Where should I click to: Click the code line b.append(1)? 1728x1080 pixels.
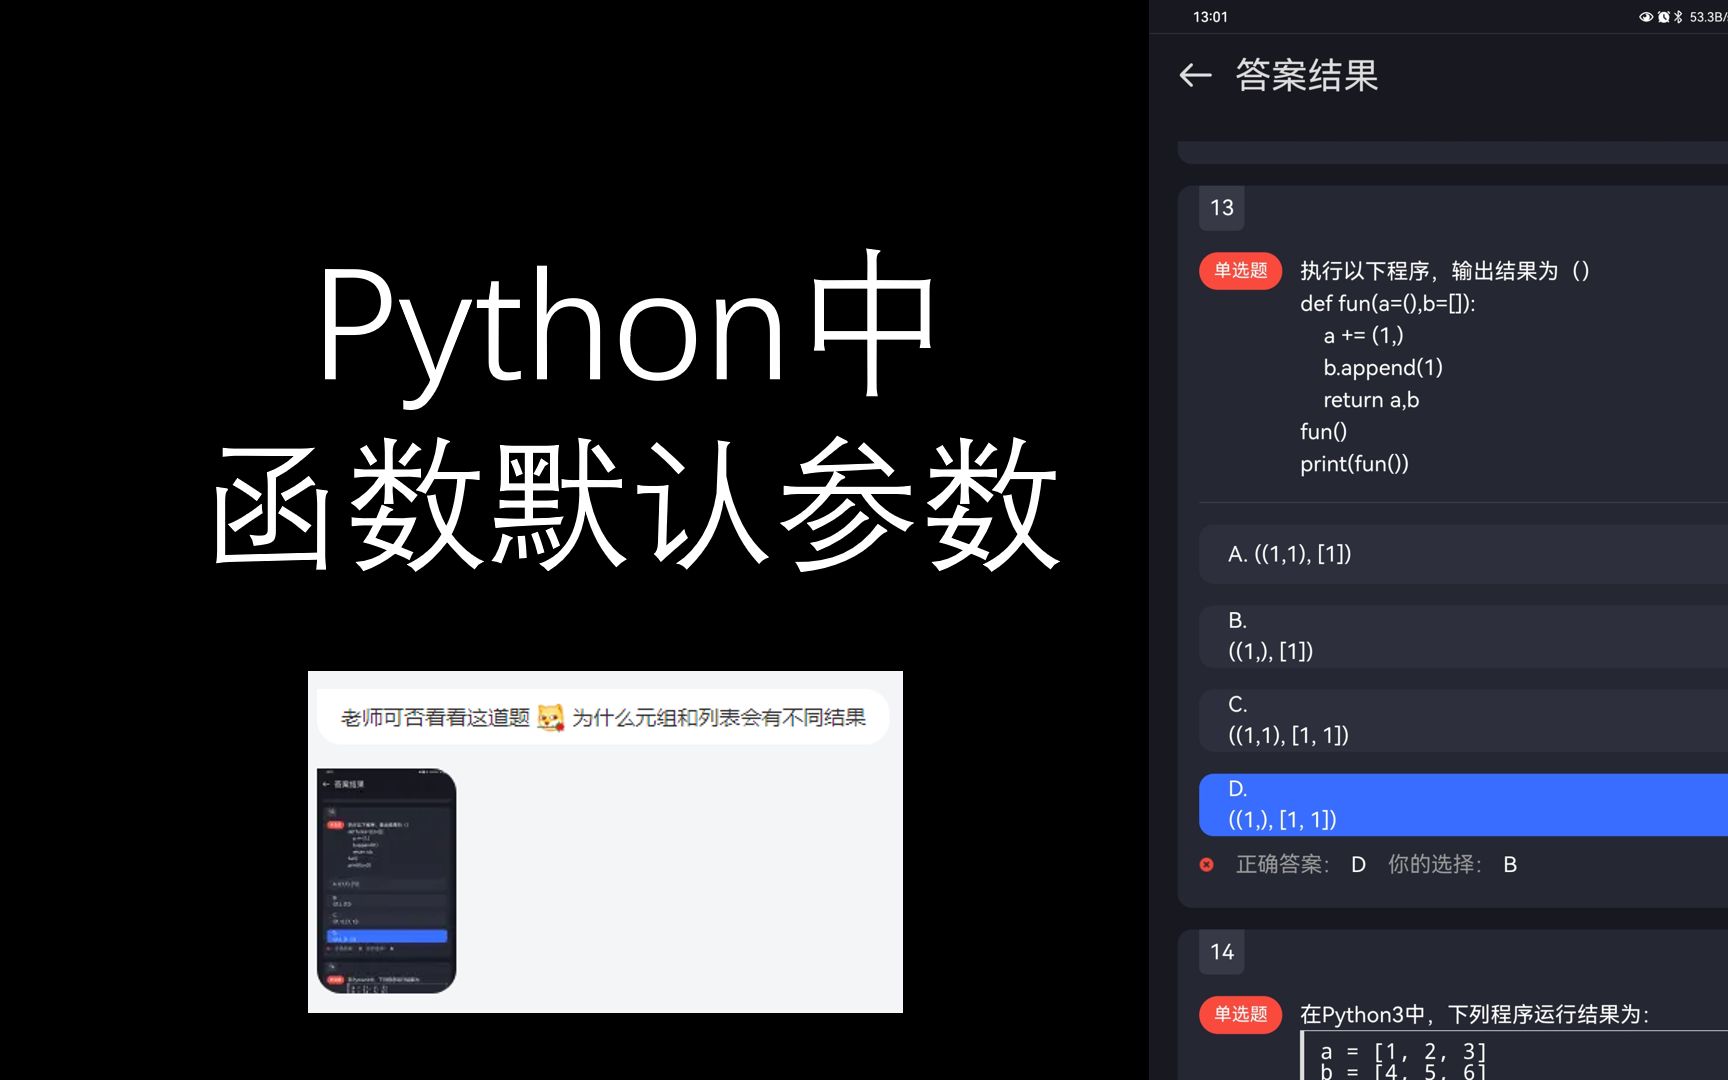[1383, 368]
